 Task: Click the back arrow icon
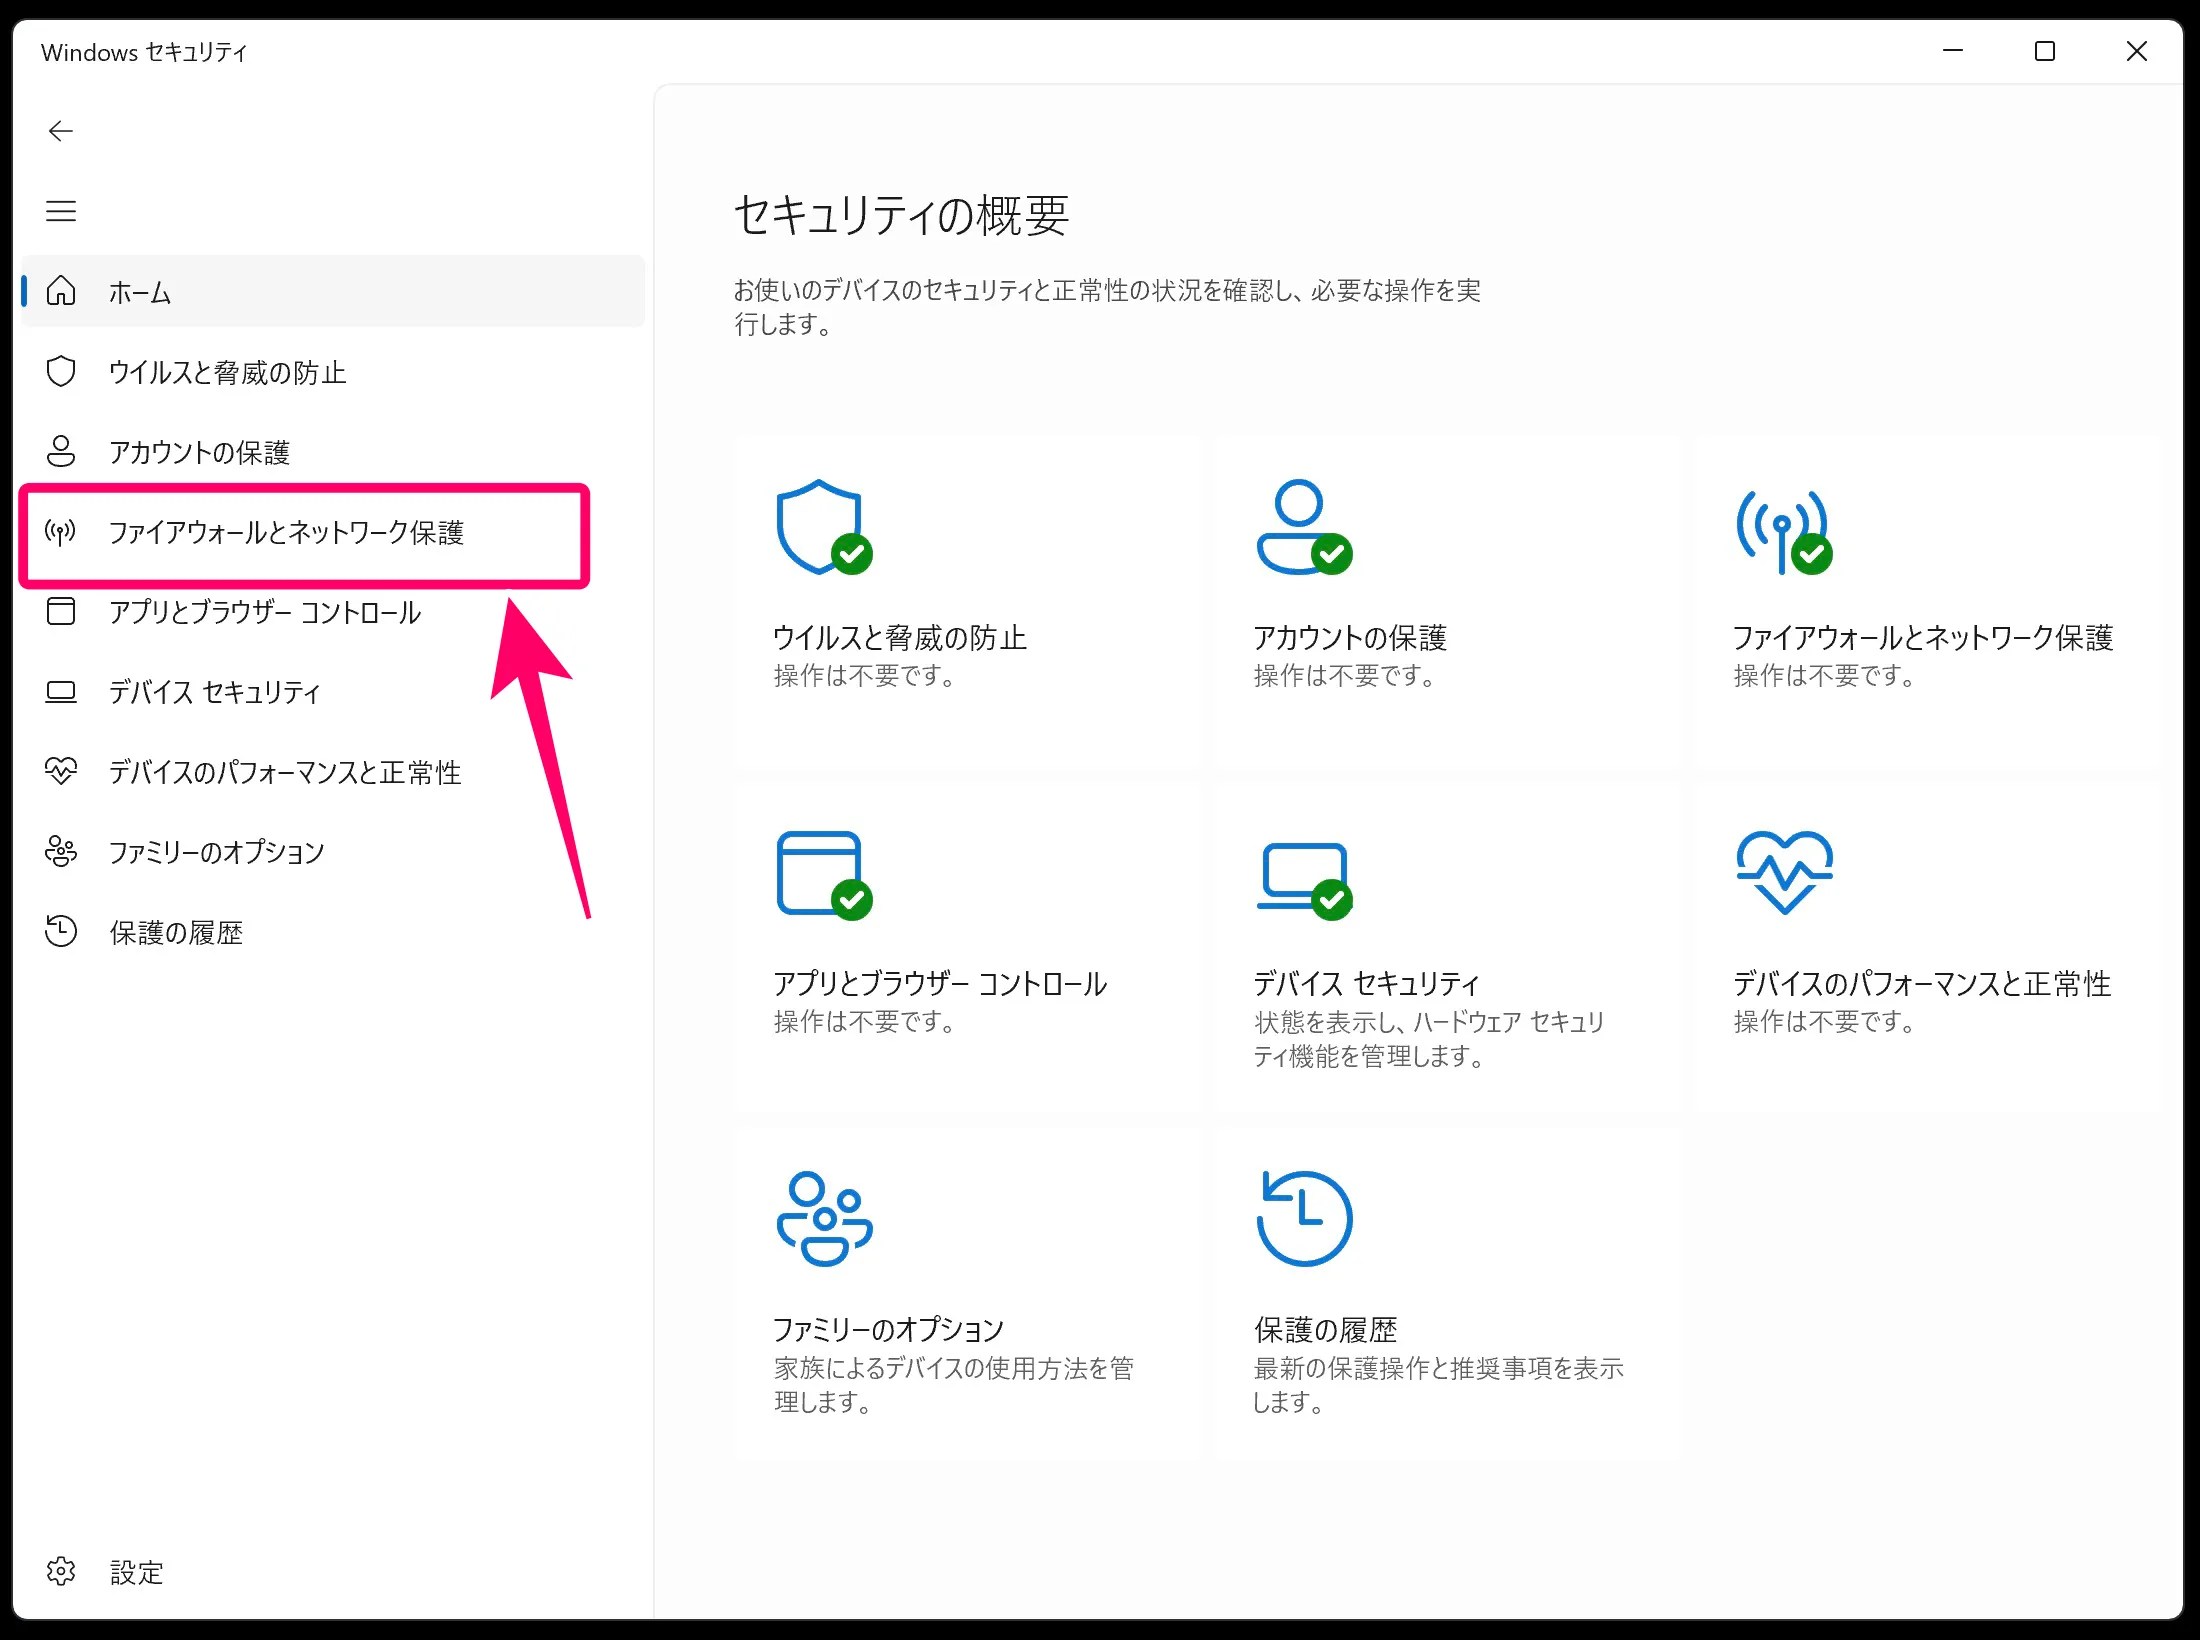[x=61, y=131]
